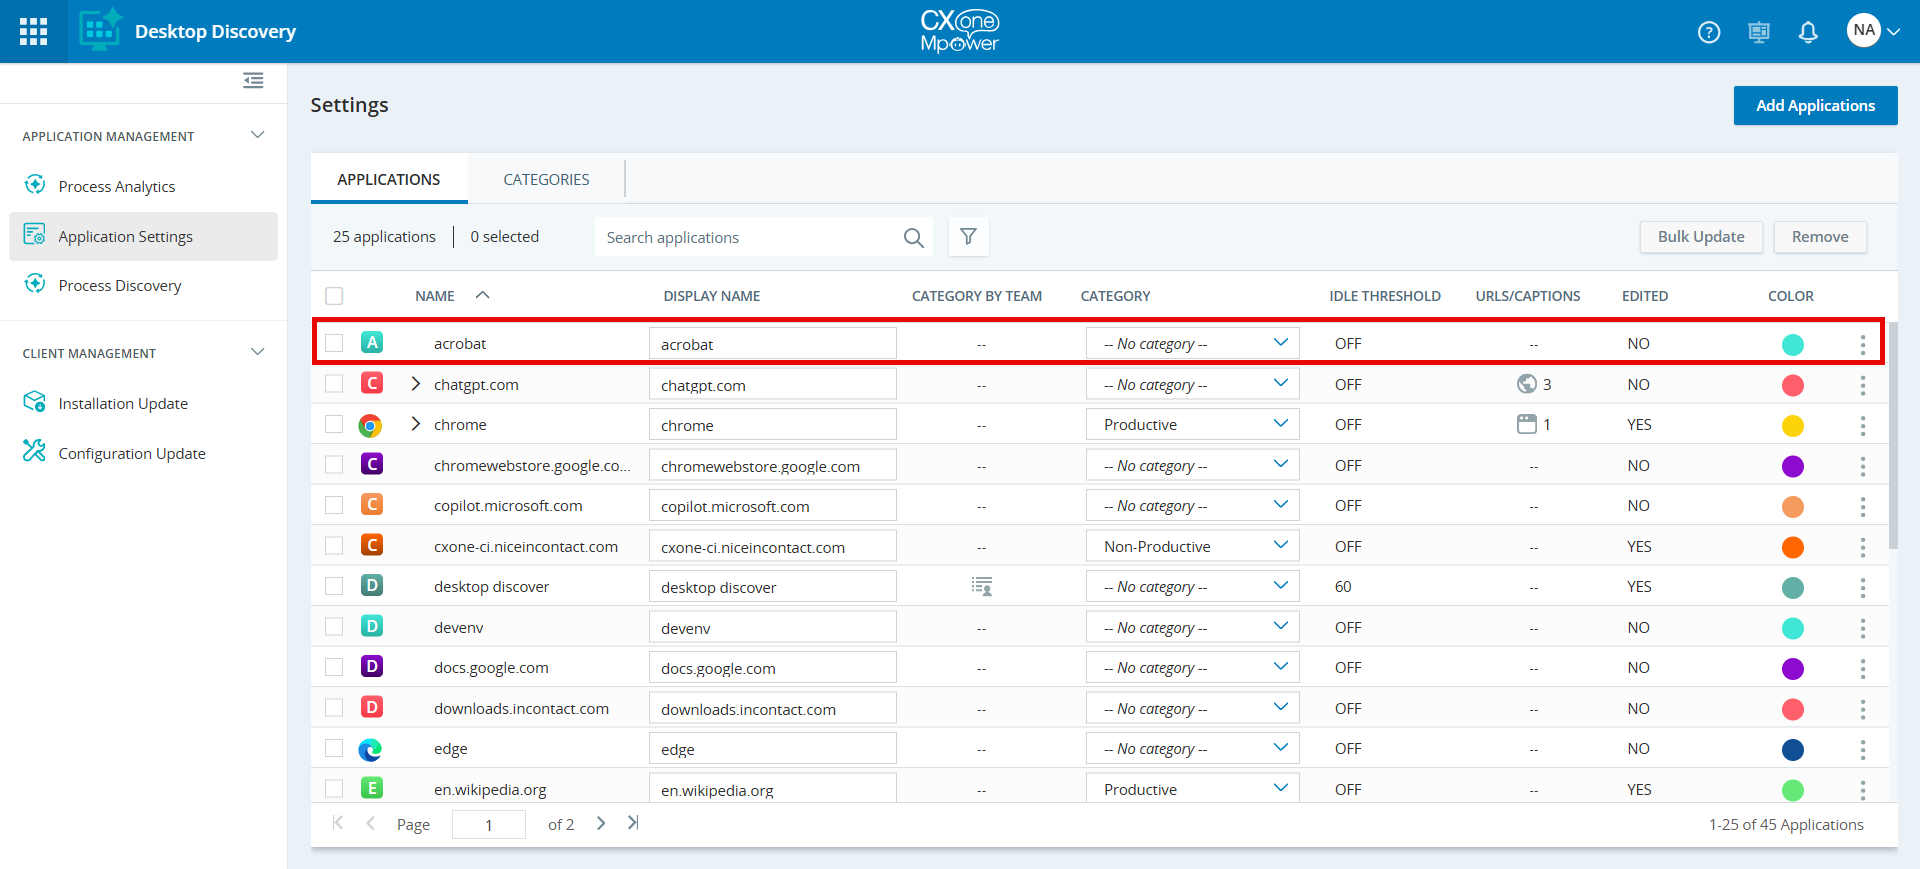1920x869 pixels.
Task: Expand the chrome row chevron
Action: point(416,424)
